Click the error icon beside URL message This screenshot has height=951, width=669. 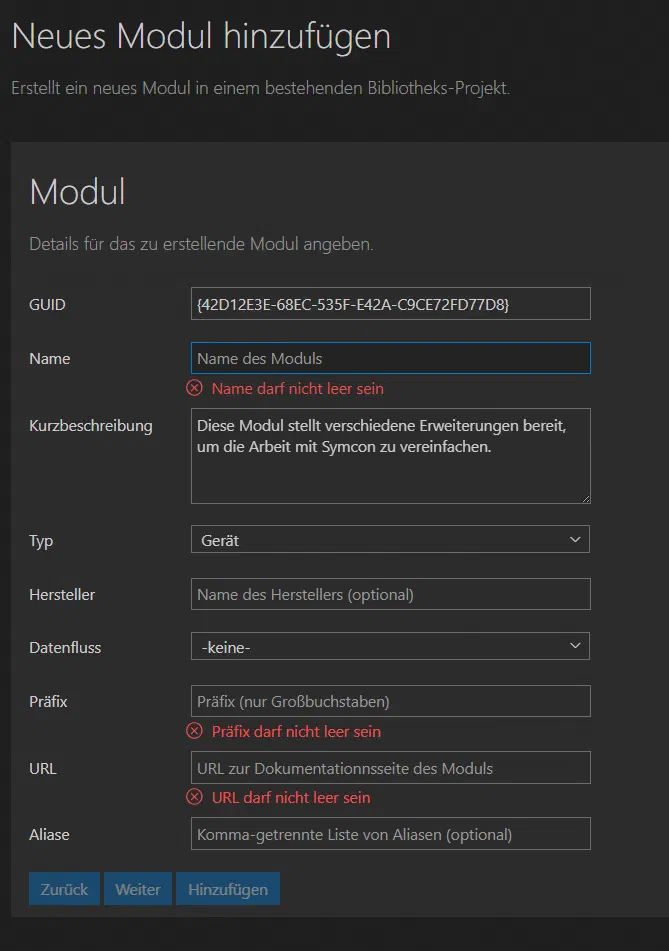[194, 796]
